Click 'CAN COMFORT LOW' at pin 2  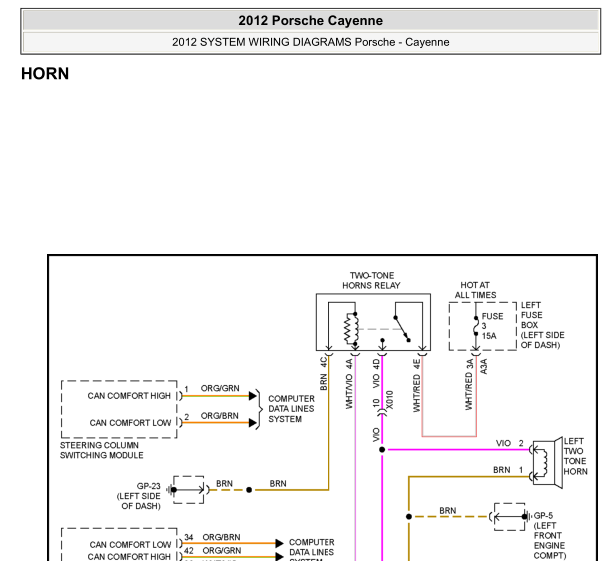click(x=130, y=423)
